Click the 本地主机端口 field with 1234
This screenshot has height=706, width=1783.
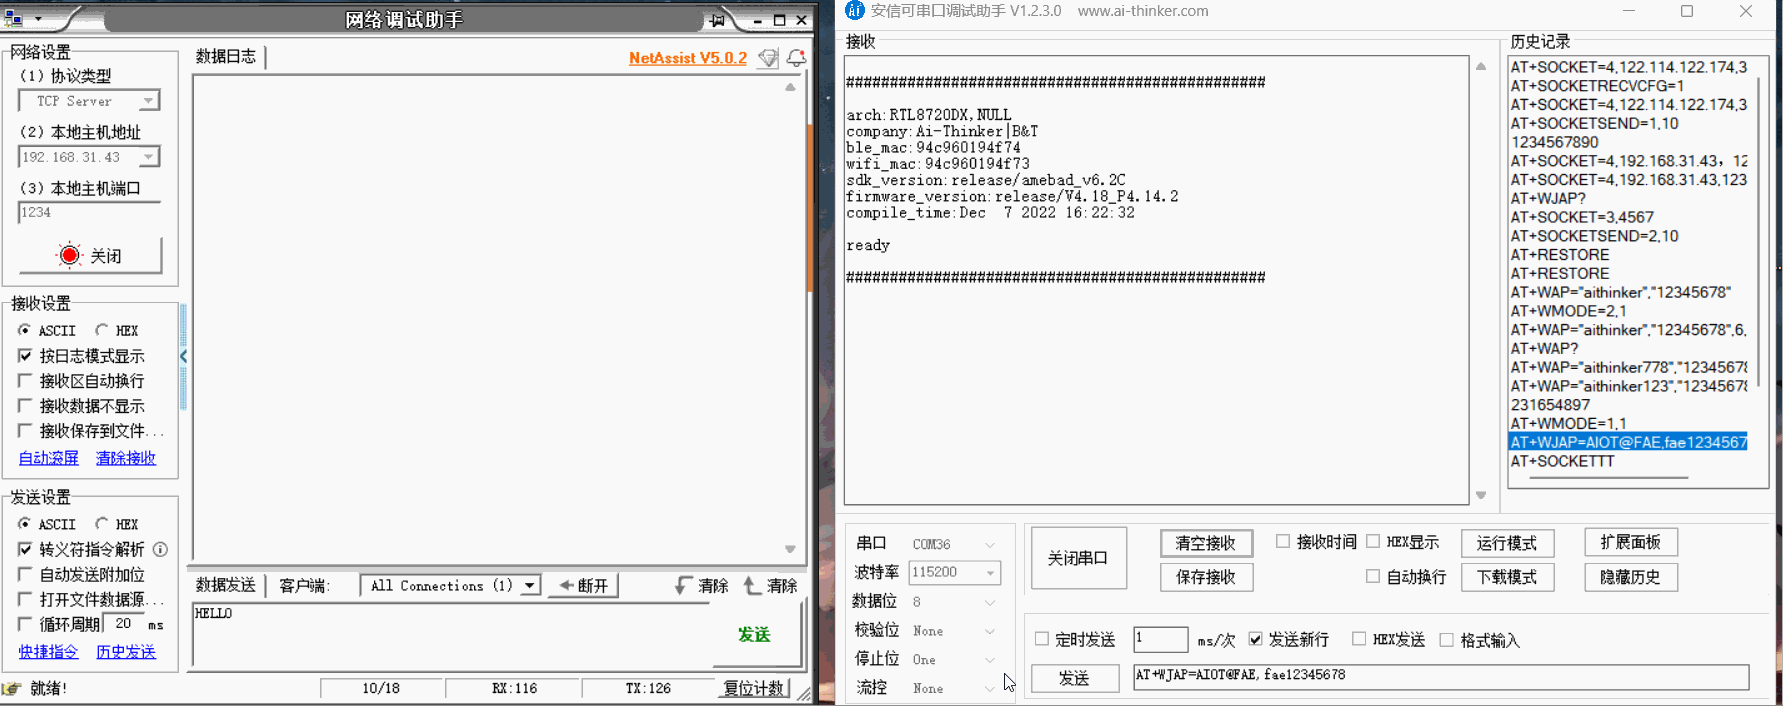89,212
